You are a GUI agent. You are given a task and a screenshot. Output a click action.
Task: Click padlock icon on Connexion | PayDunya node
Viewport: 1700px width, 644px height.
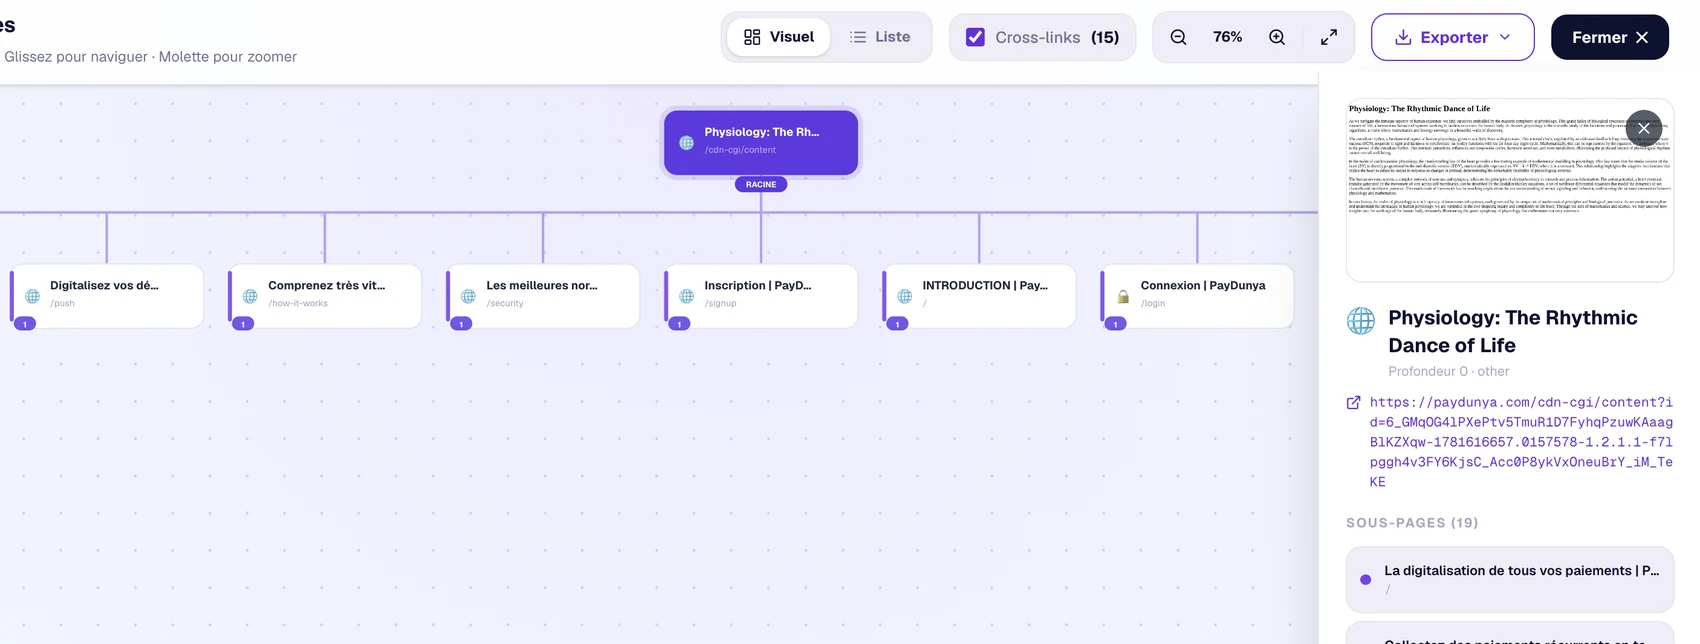(1123, 296)
